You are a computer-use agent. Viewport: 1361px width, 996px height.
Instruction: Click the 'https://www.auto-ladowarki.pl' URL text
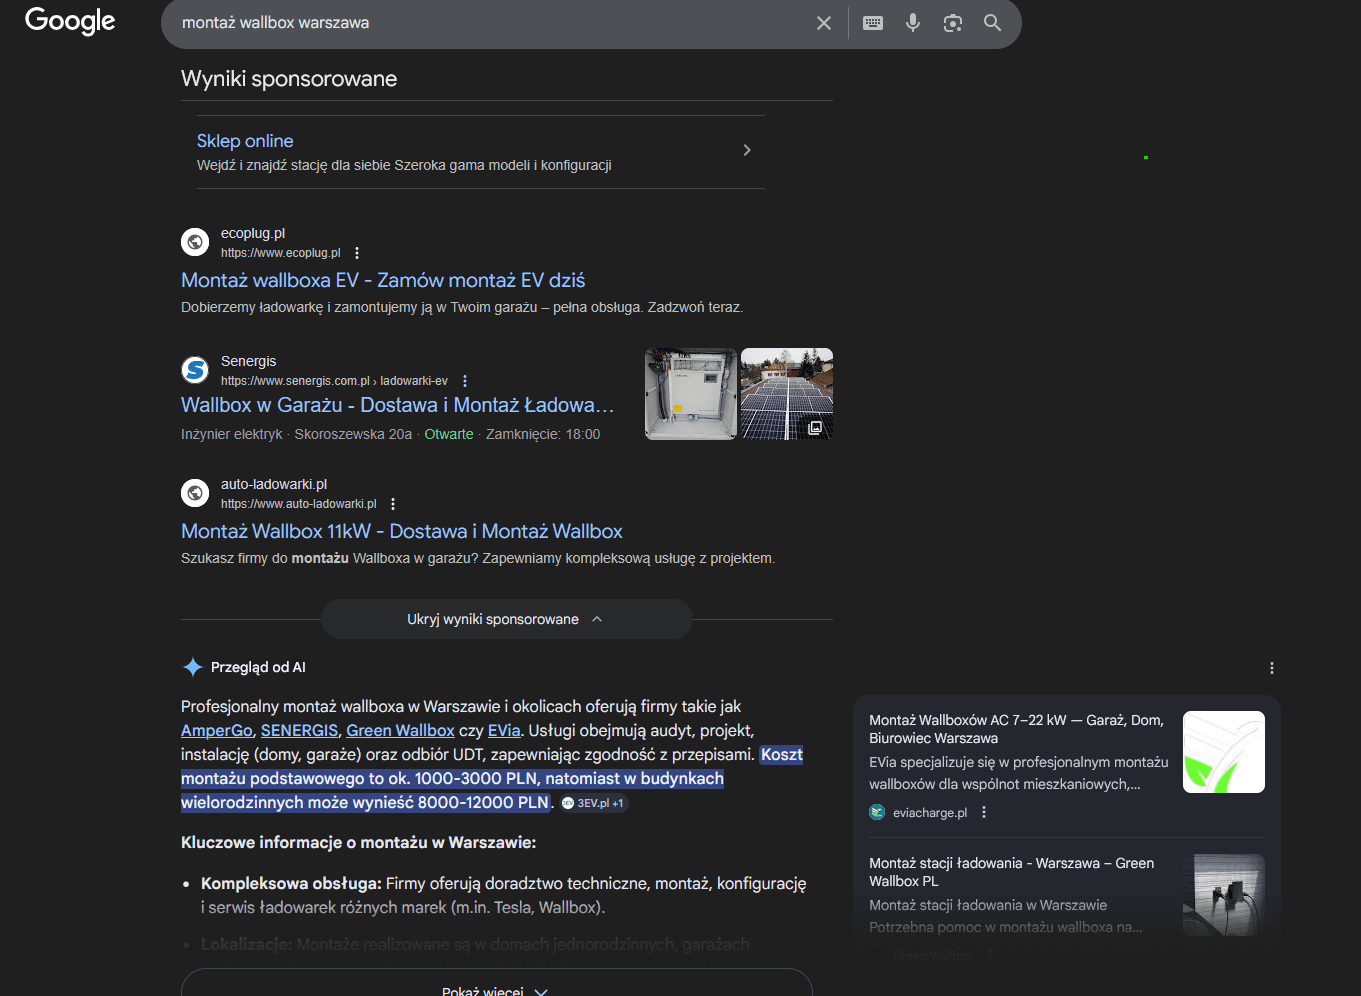tap(299, 504)
